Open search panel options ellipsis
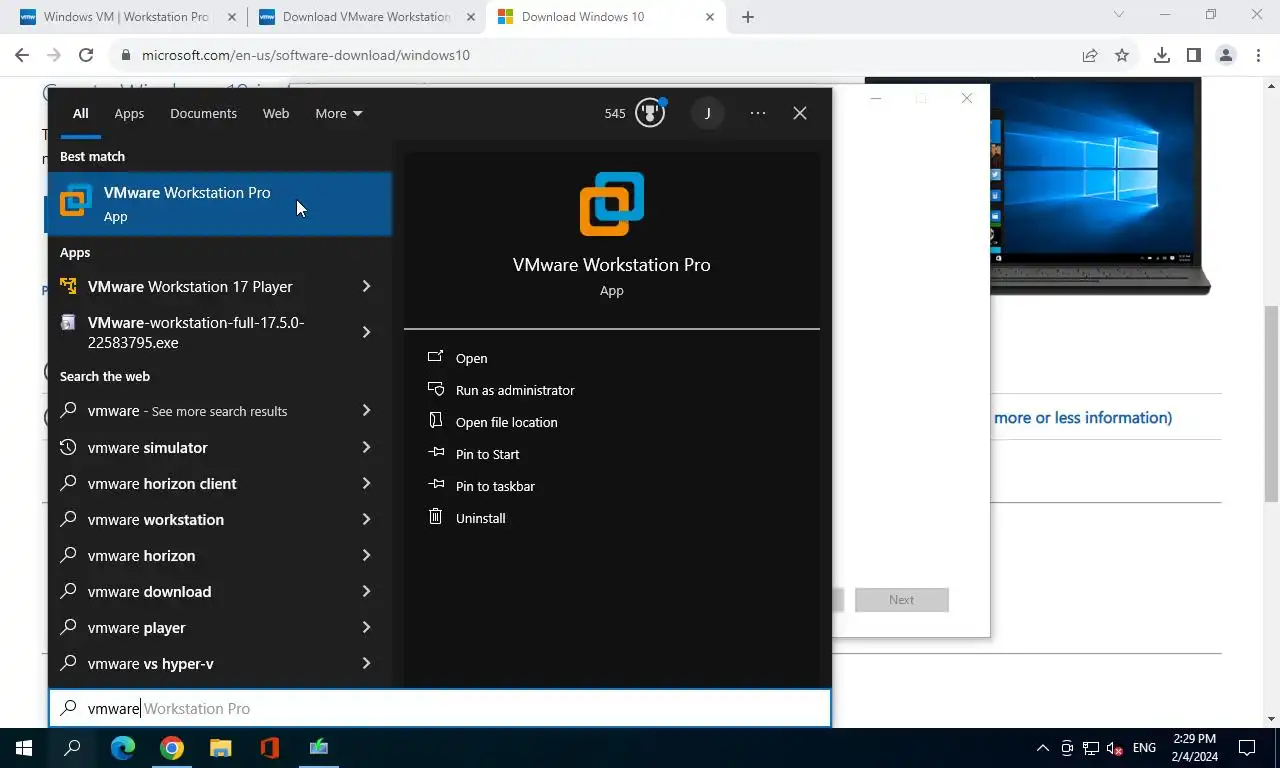Screen dimensions: 1280x768 (758, 113)
